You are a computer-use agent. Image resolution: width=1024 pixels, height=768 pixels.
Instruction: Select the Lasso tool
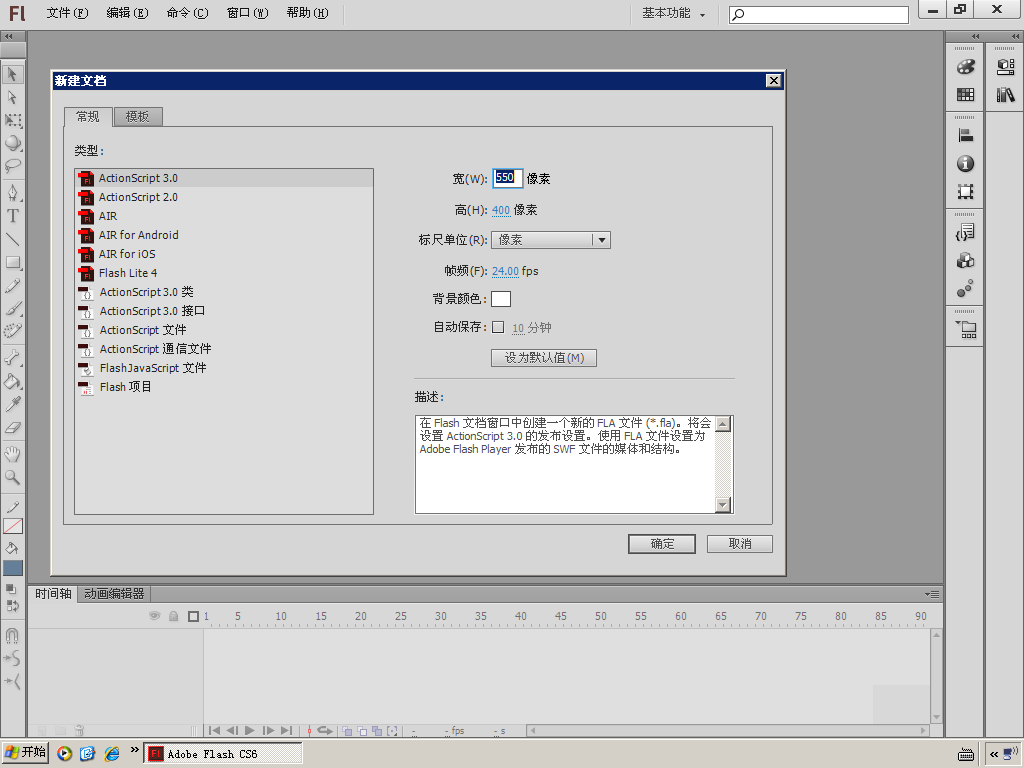pyautogui.click(x=12, y=166)
